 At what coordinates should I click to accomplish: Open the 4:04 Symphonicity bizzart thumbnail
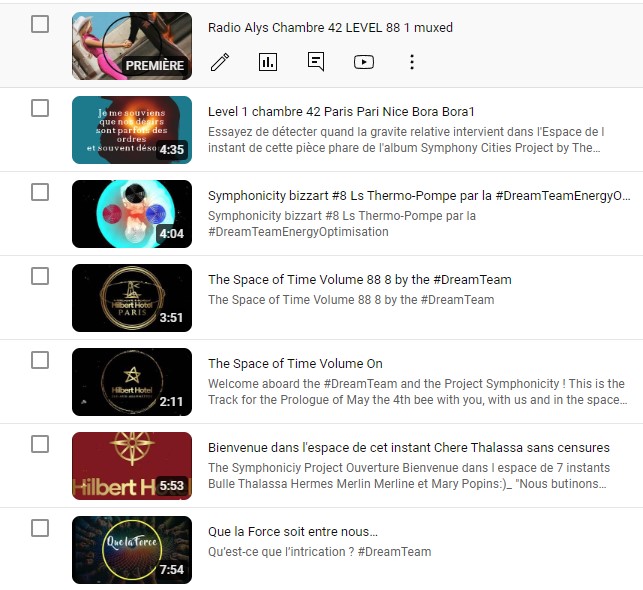(132, 214)
